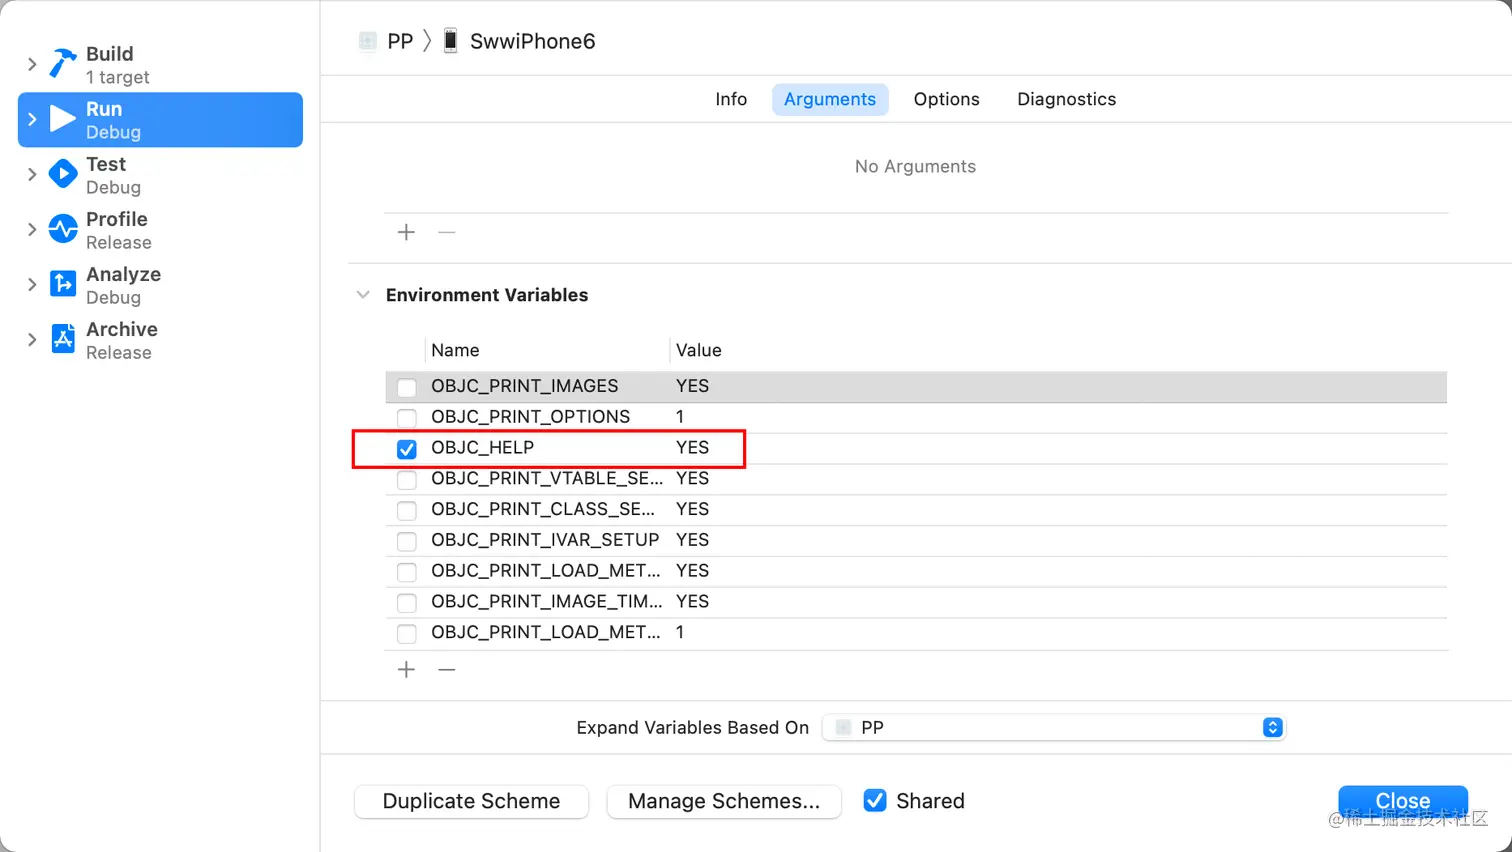This screenshot has width=1512, height=852.
Task: Click the Profile waveform icon
Action: click(x=63, y=230)
